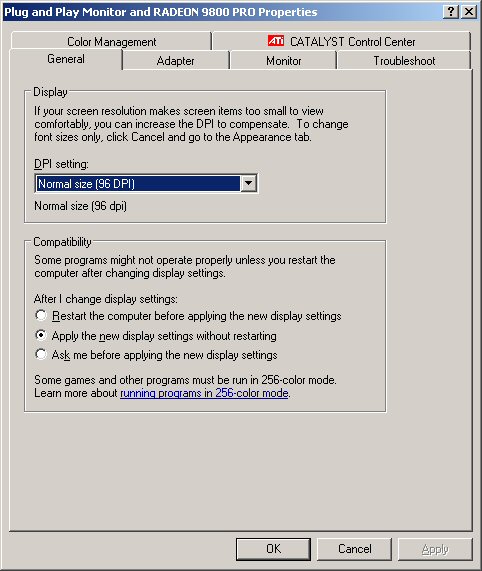Open the Color Management tab

pyautogui.click(x=111, y=41)
